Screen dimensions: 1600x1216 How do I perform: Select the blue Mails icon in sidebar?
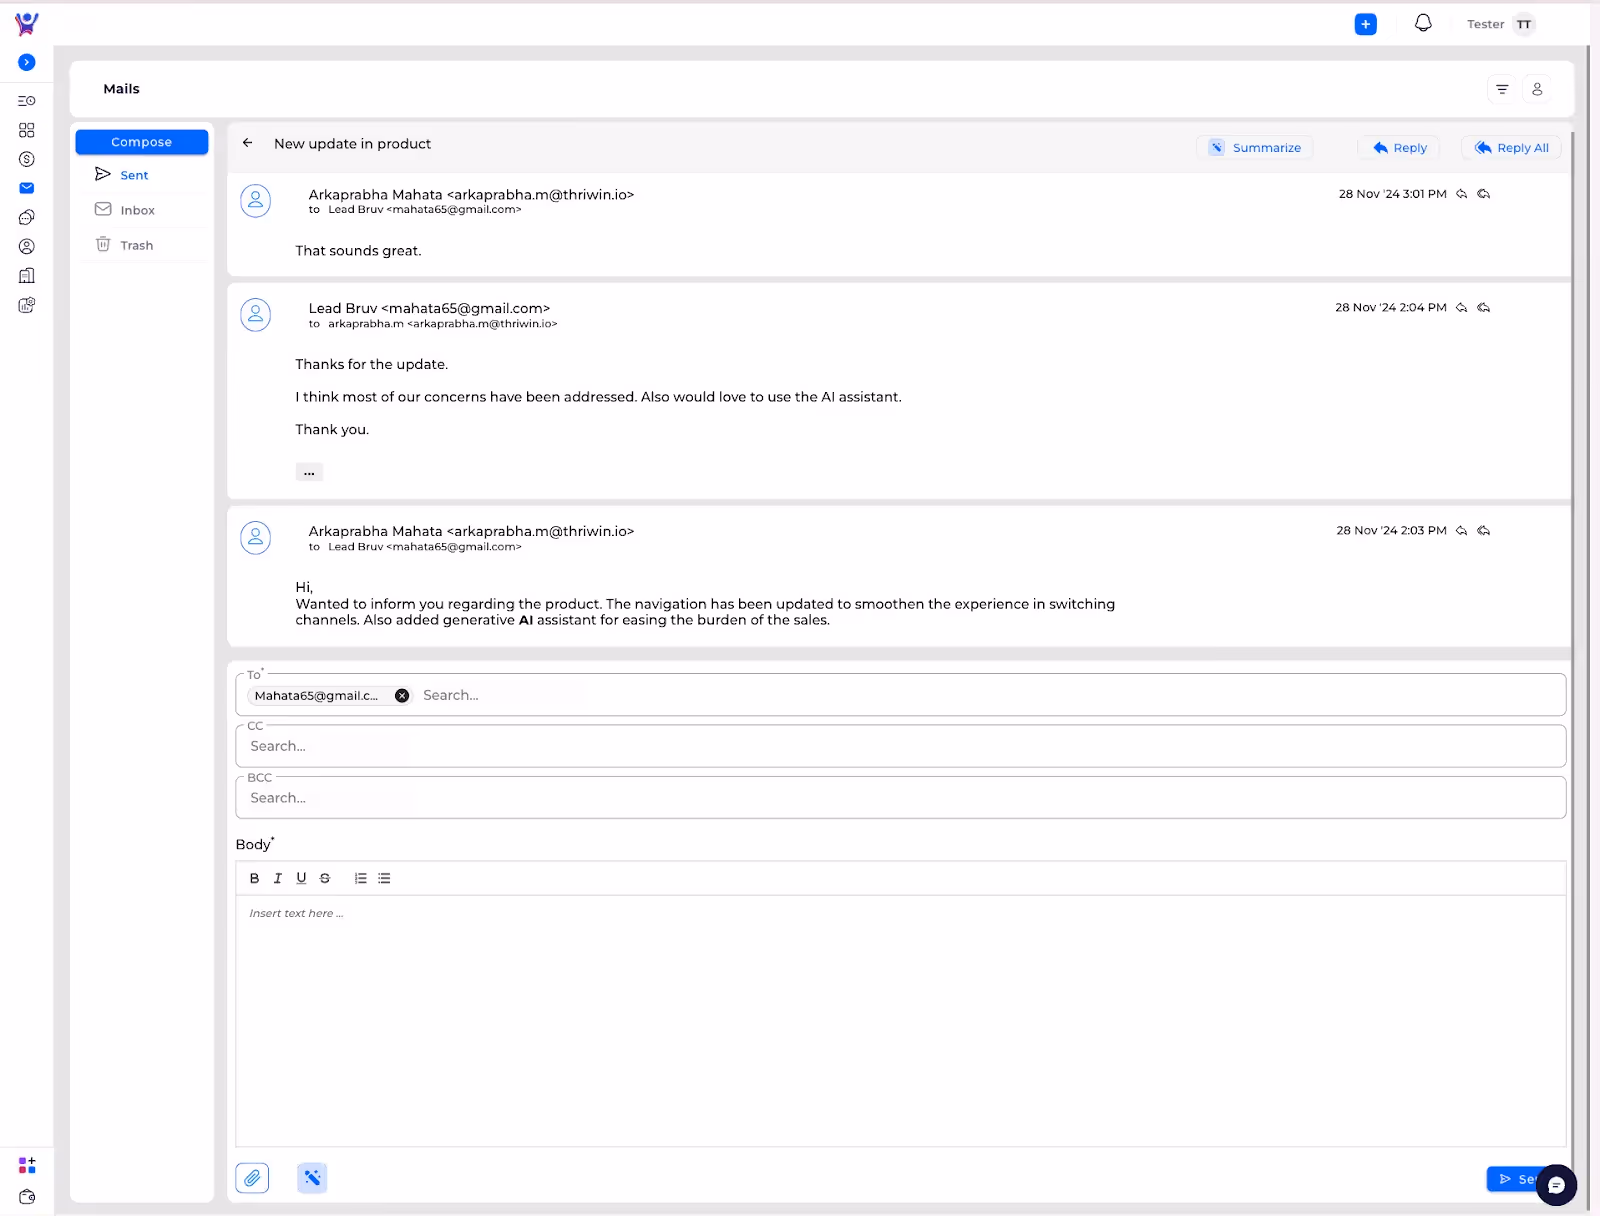27,188
